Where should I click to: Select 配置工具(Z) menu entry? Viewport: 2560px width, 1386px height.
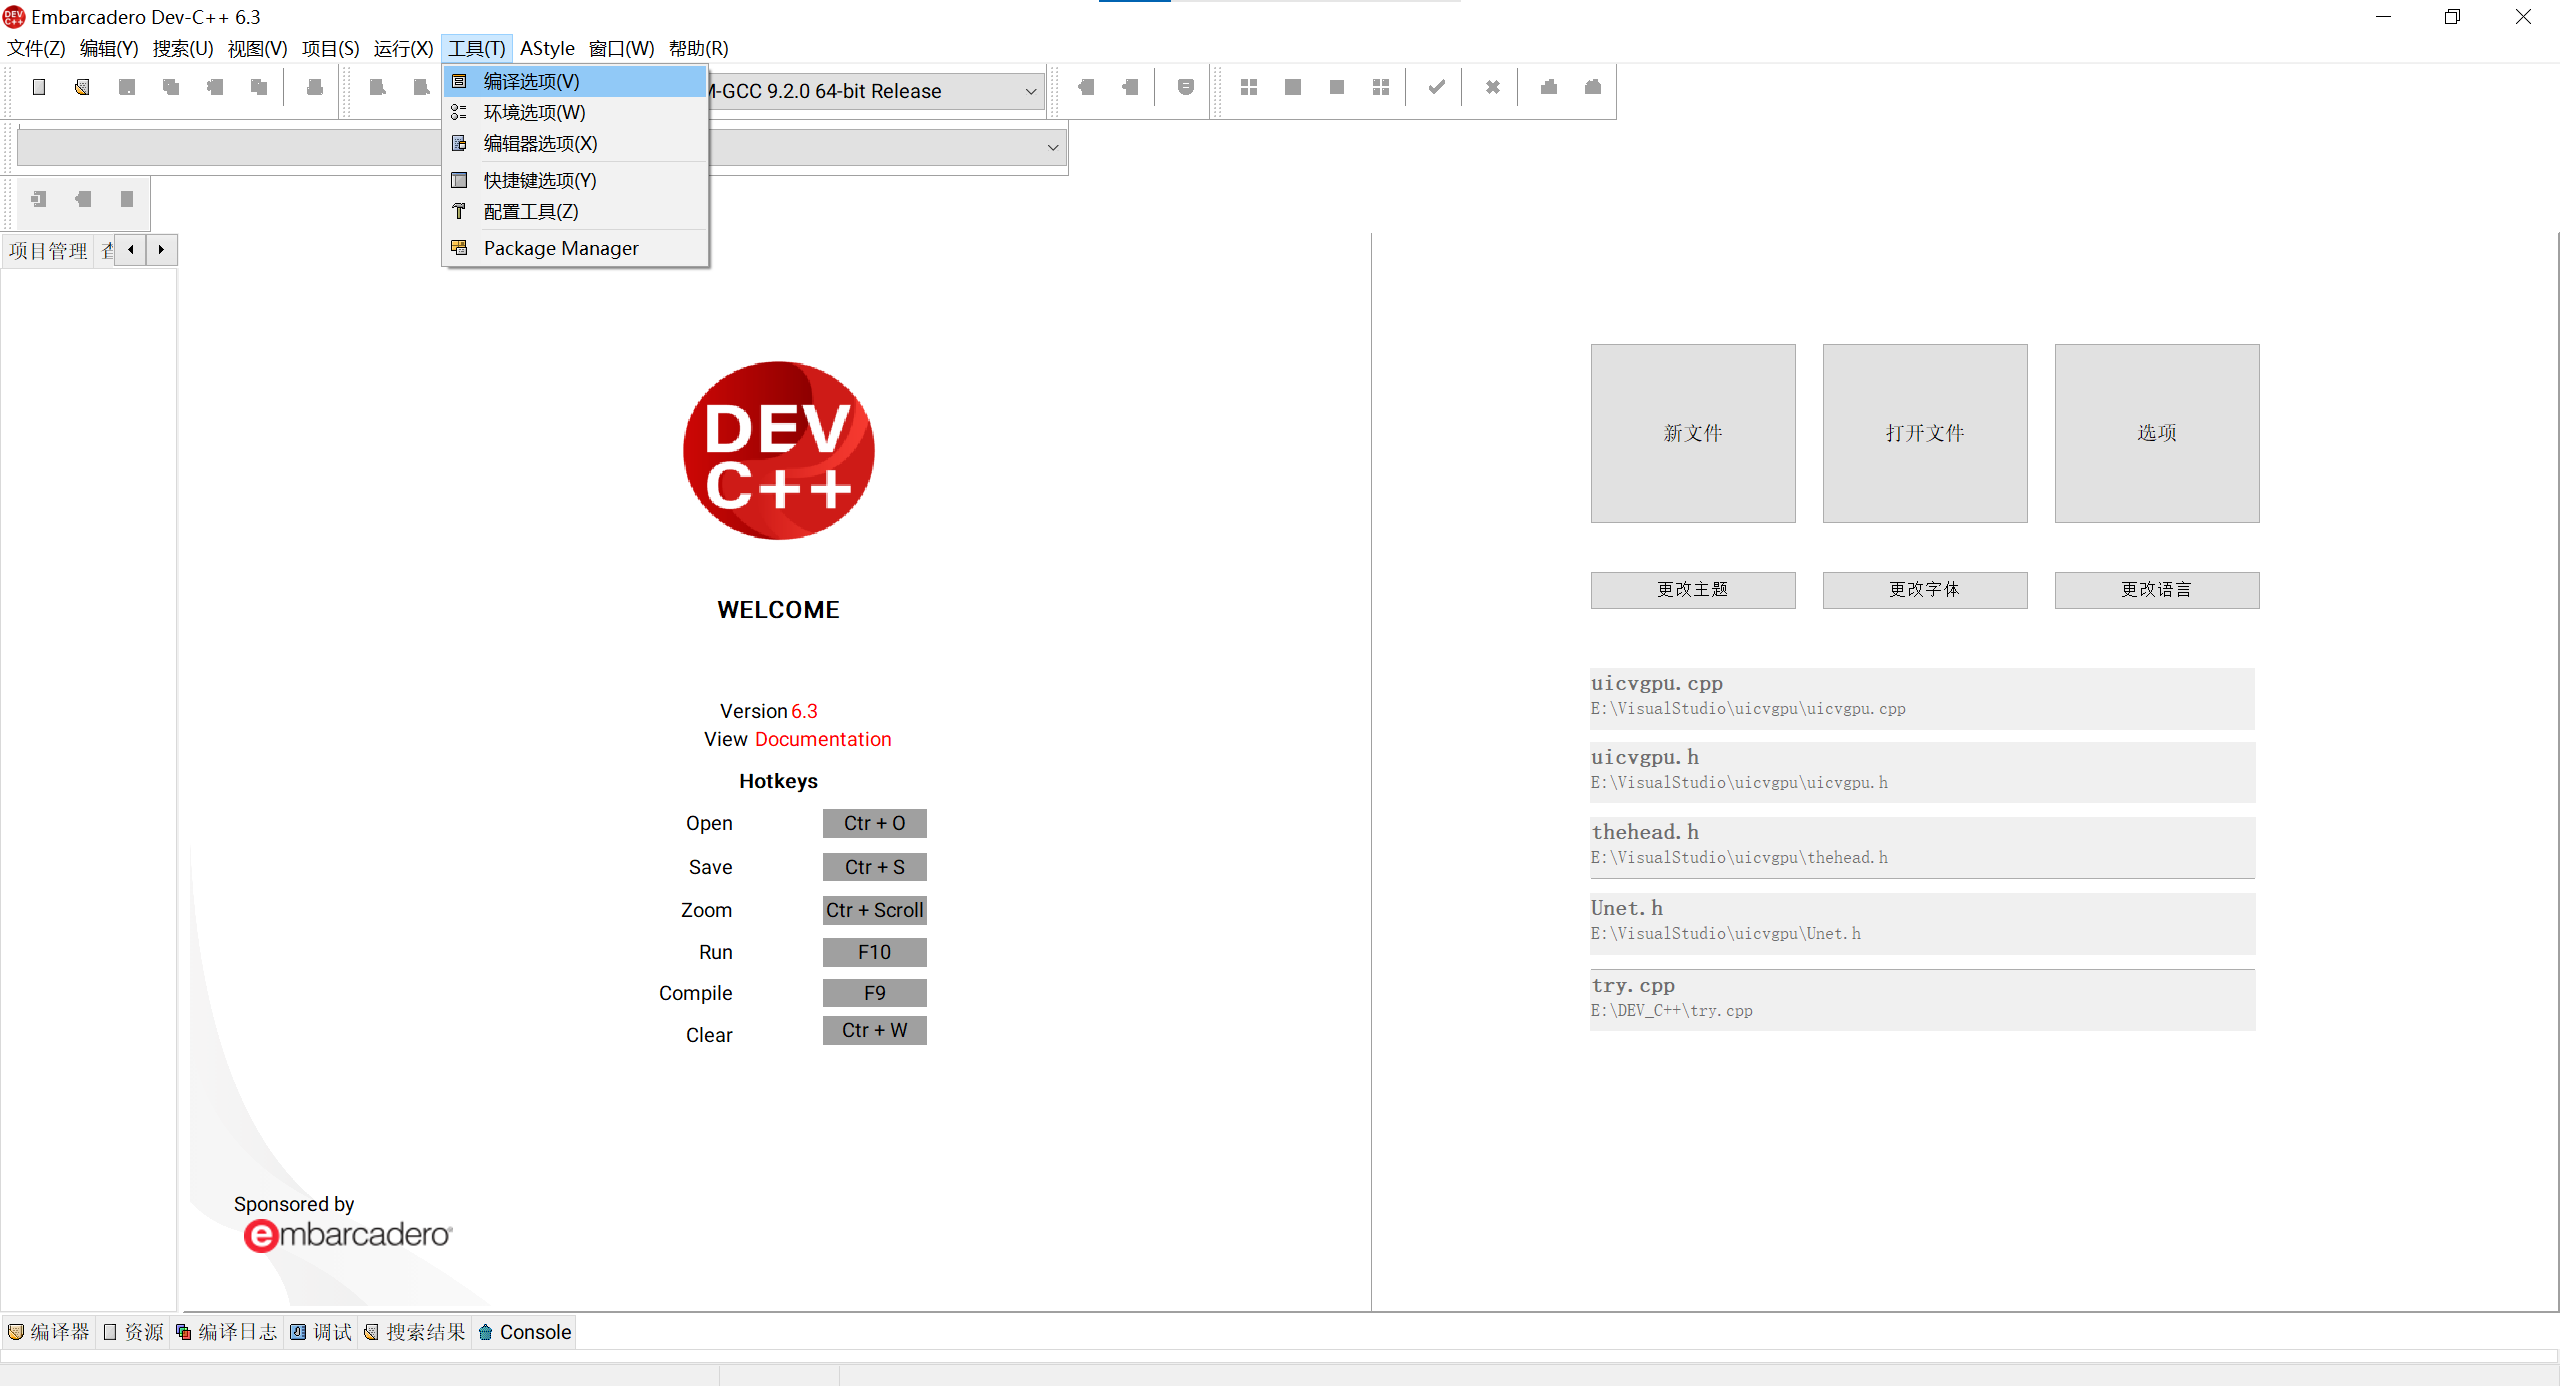(x=575, y=211)
